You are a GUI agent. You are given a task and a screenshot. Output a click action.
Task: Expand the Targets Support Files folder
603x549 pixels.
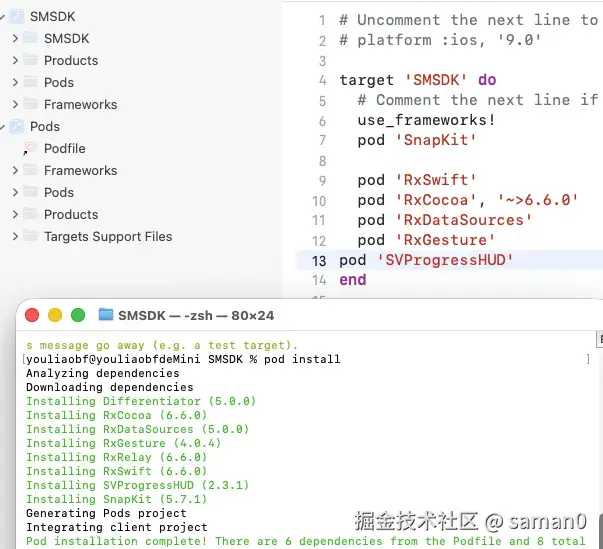[x=15, y=236]
